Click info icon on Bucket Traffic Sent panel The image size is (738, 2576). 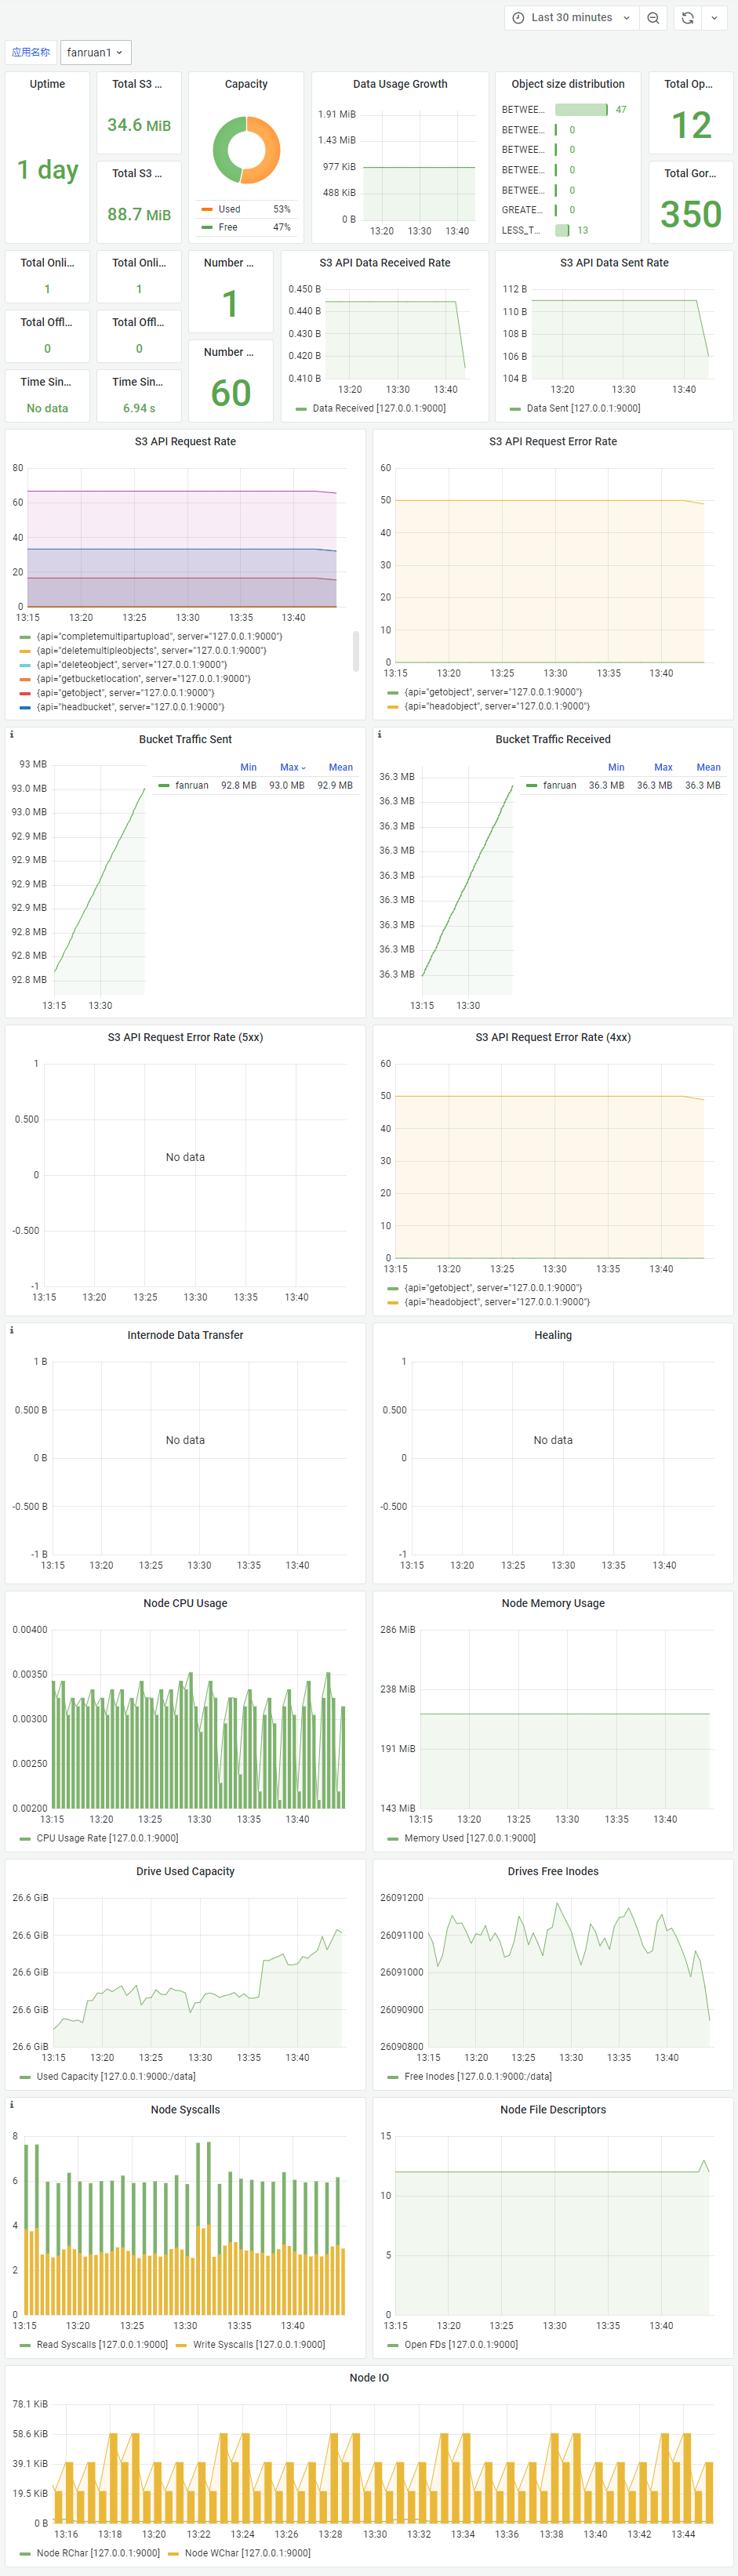[12, 734]
